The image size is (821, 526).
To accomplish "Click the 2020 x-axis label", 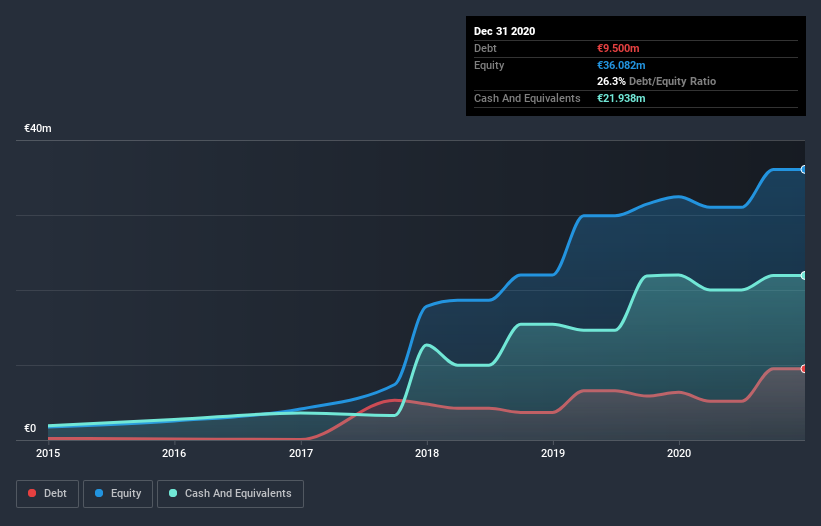I will tap(679, 453).
